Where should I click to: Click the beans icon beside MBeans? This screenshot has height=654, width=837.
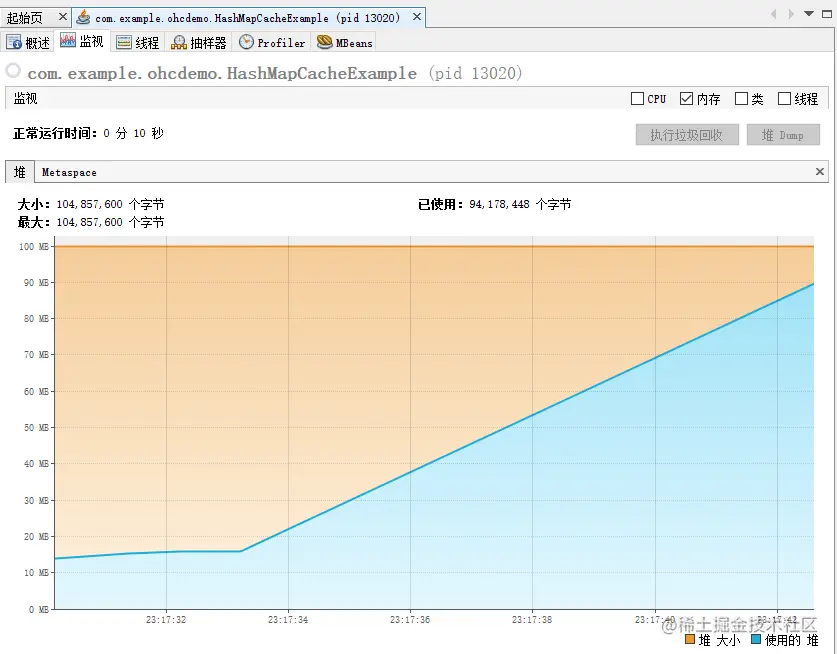coord(325,42)
